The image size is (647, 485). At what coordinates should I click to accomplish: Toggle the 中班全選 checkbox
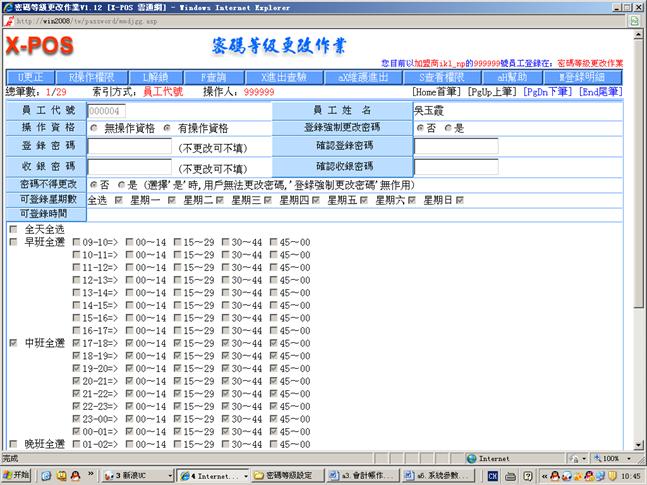click(x=12, y=343)
